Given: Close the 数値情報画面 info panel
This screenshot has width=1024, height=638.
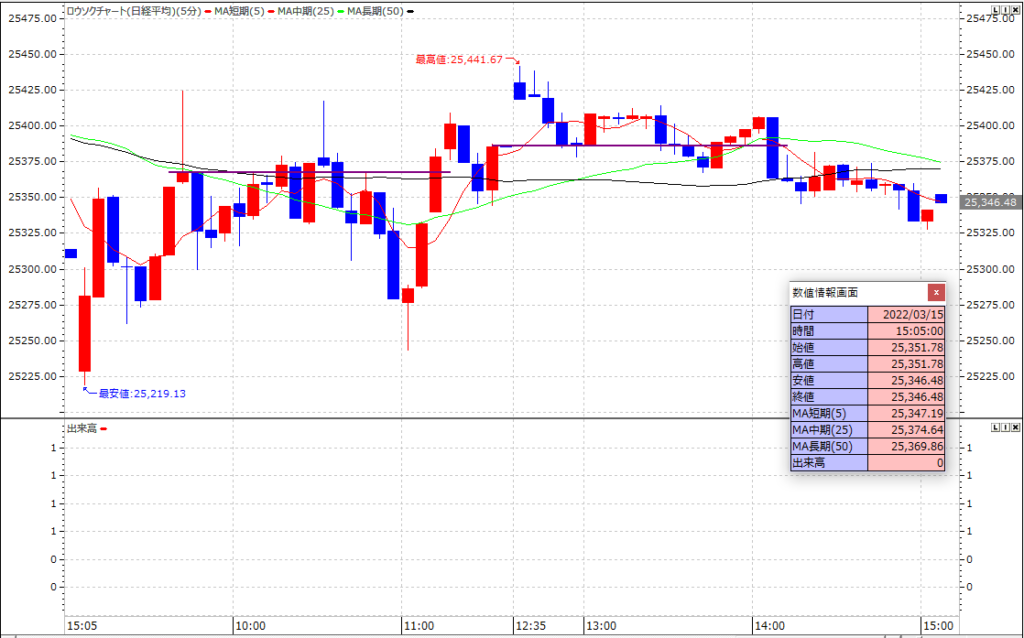Looking at the screenshot, I should click(x=936, y=293).
